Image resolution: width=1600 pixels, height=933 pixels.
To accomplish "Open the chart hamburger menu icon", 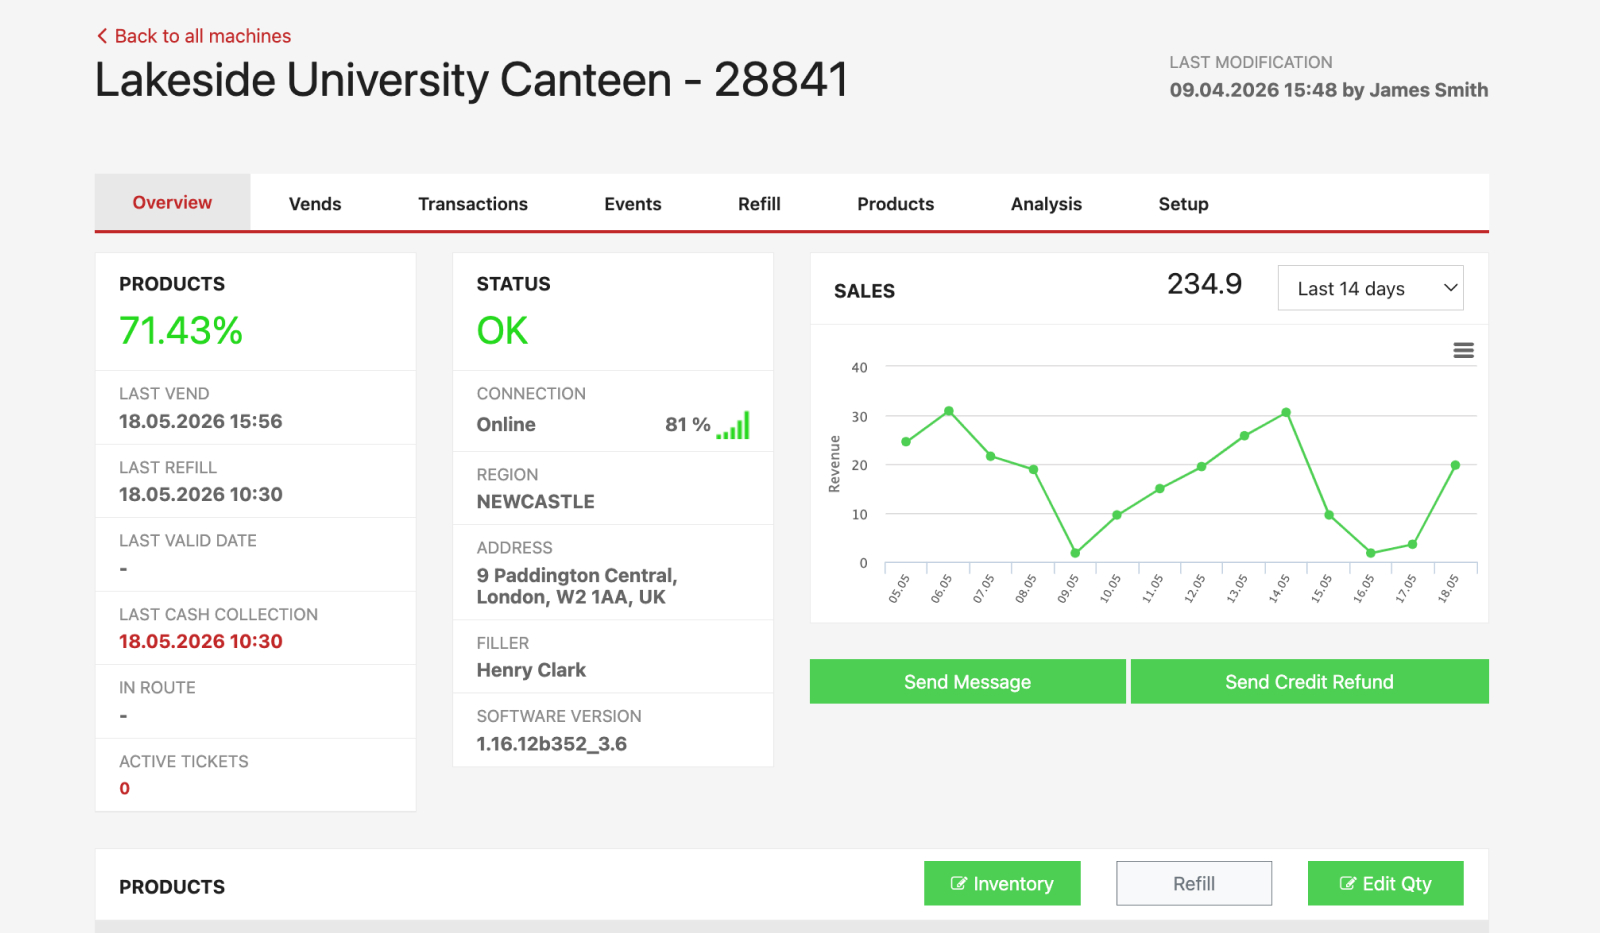I will [1463, 350].
